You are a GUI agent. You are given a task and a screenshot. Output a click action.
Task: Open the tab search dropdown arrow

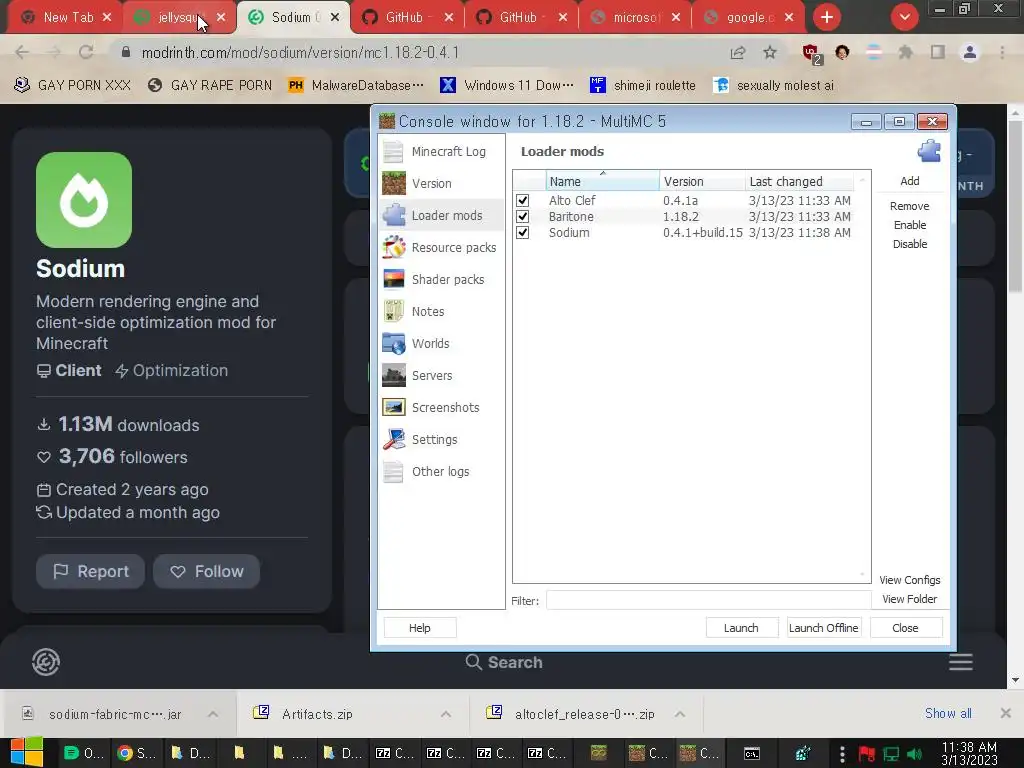pyautogui.click(x=904, y=18)
